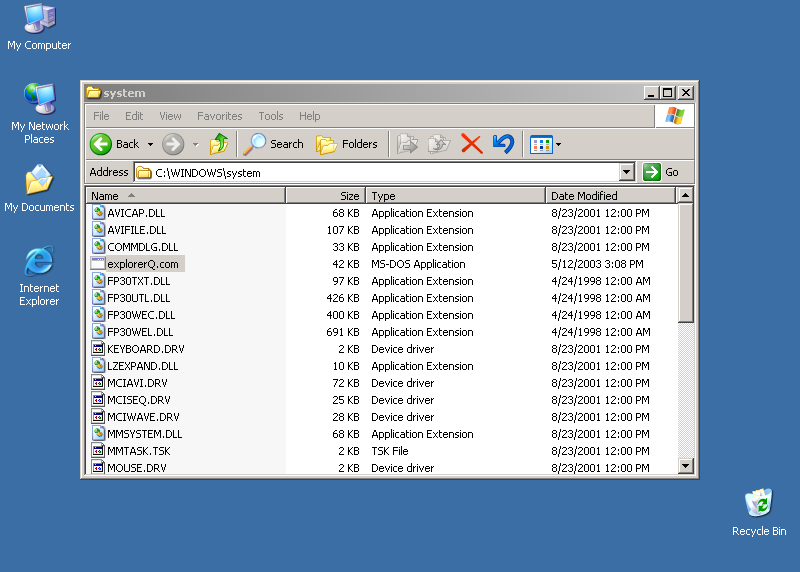Click the 5/12/2003 3:08 PM date
The height and width of the screenshot is (572, 800).
pos(597,264)
